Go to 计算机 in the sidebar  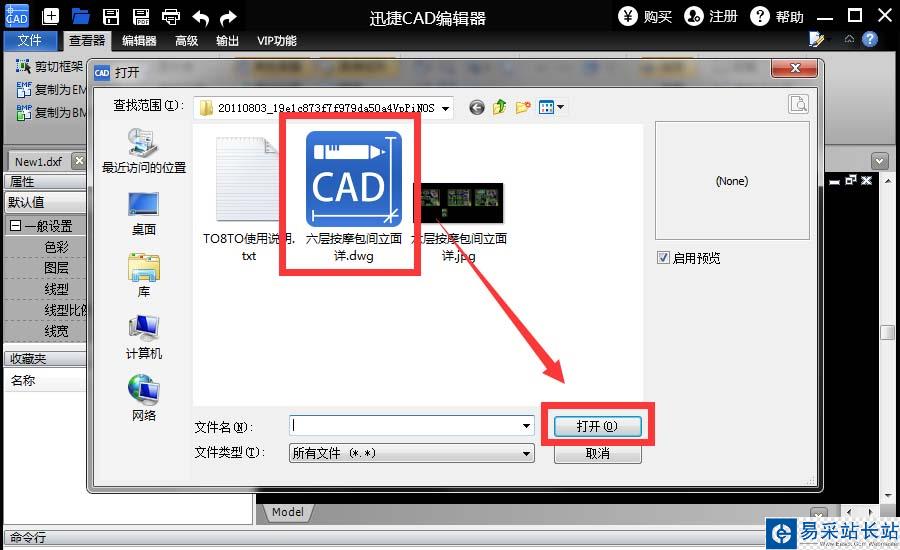pyautogui.click(x=143, y=337)
